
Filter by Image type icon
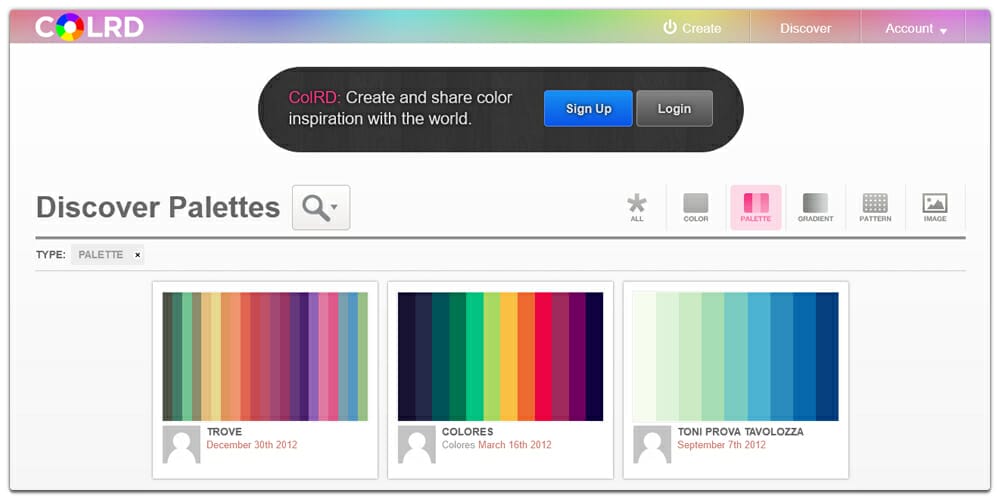point(935,207)
